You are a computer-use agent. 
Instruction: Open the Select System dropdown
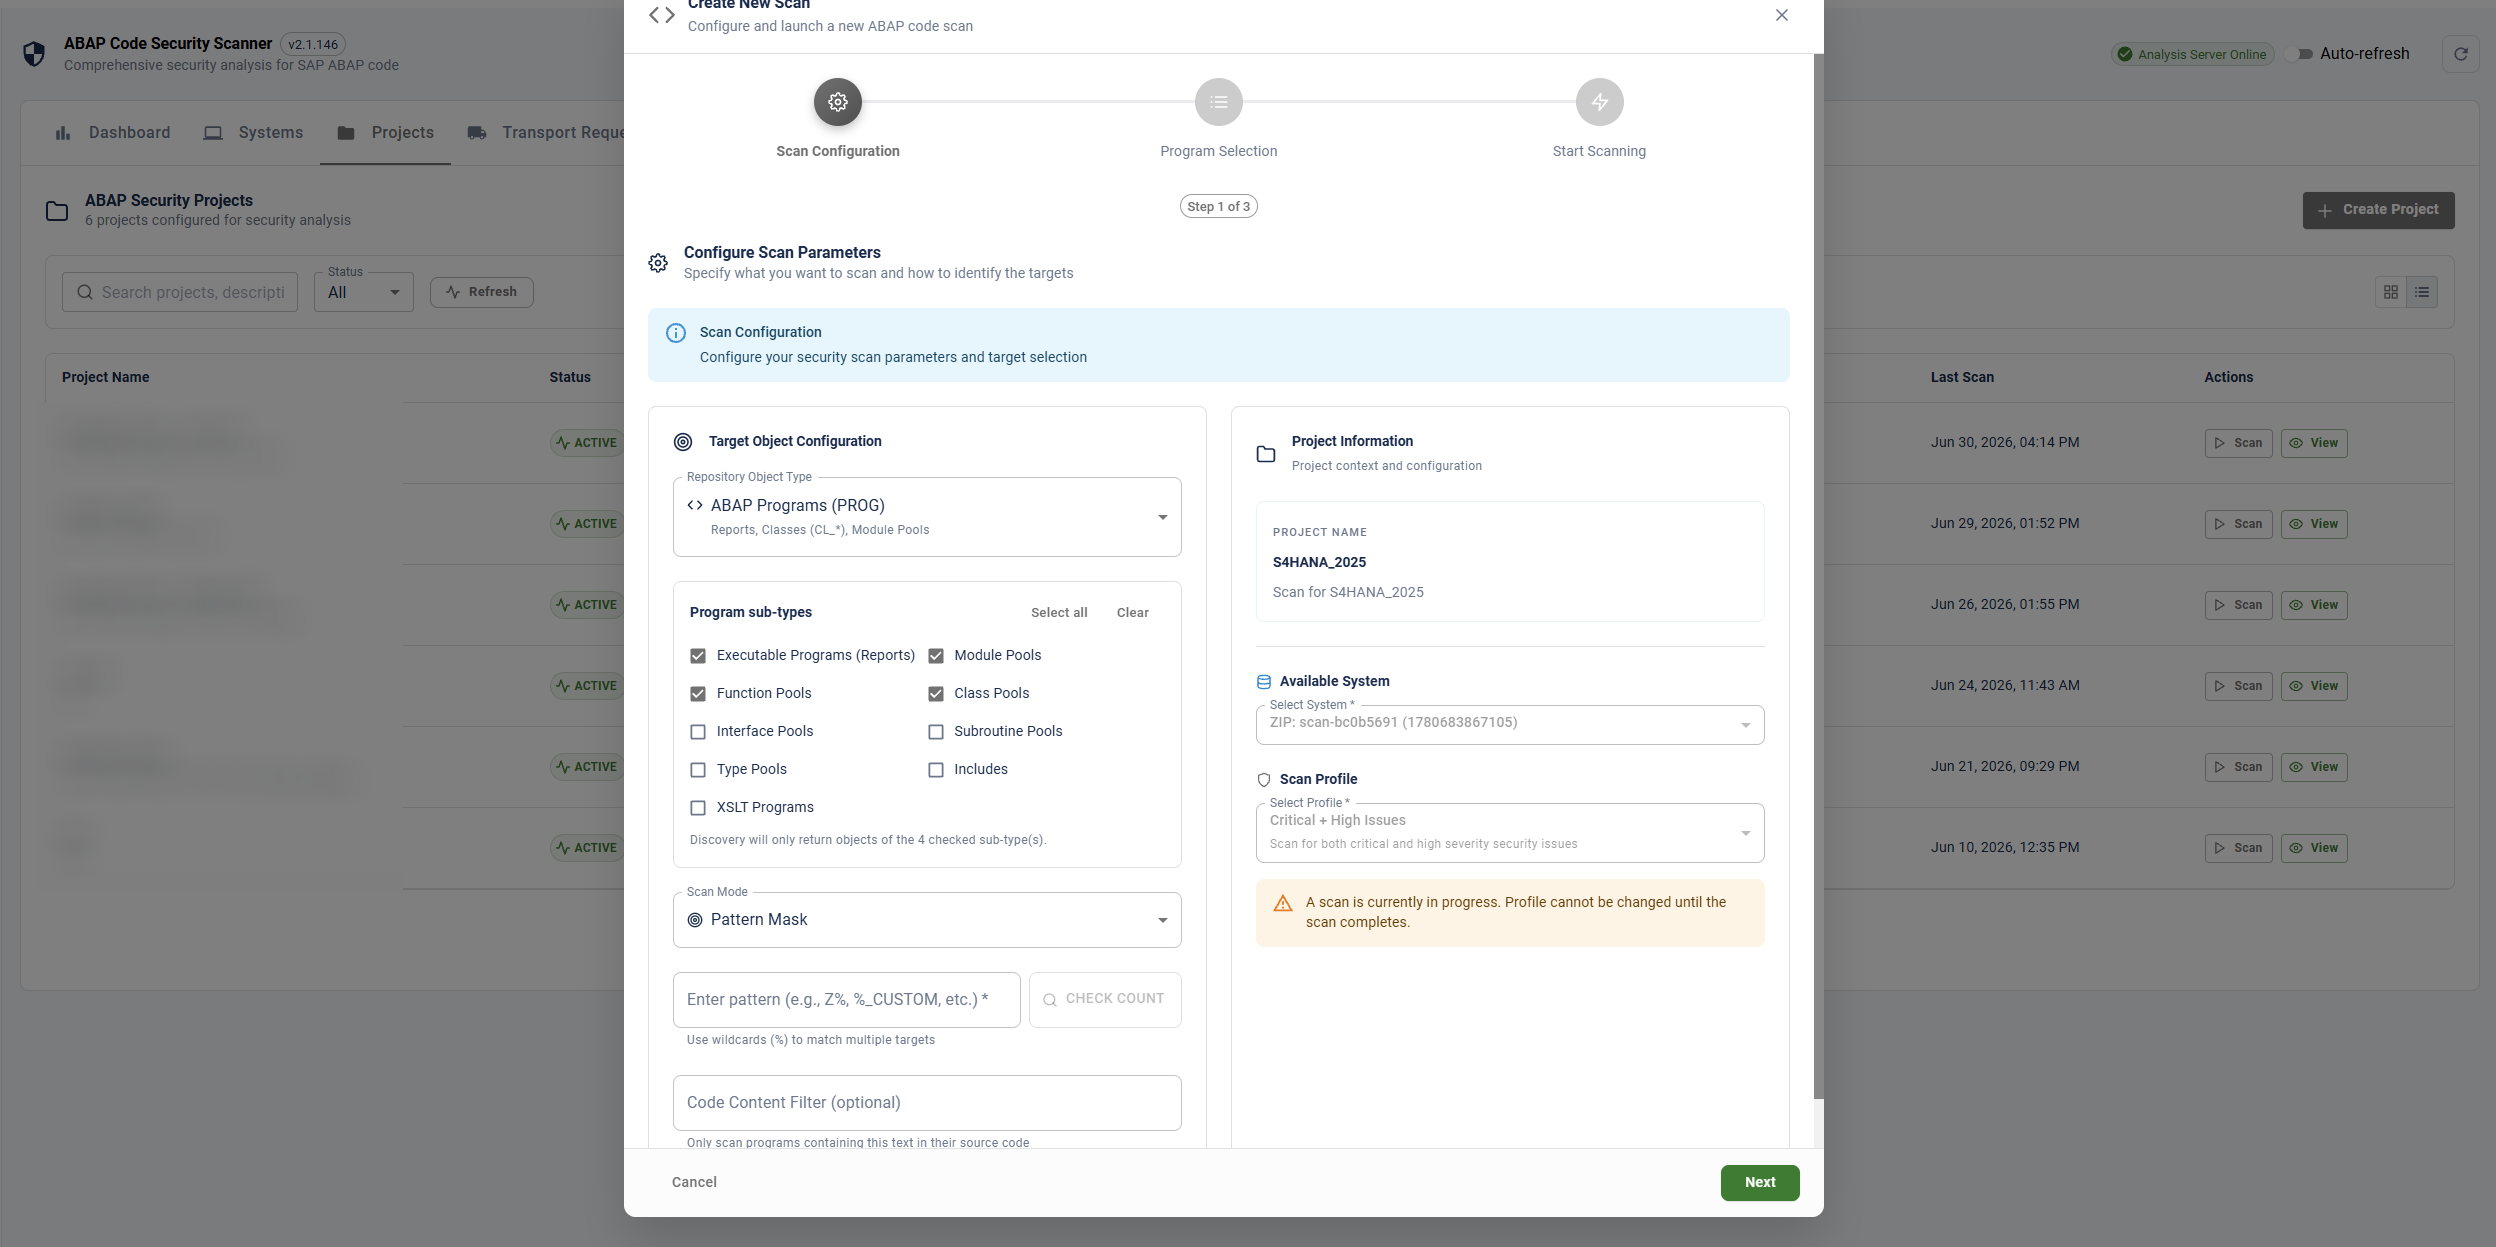(1509, 725)
